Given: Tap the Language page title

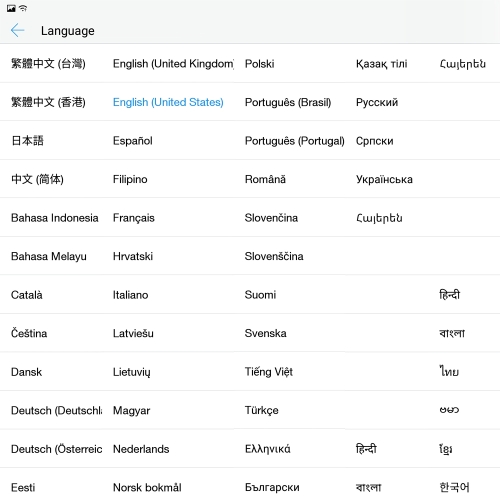Looking at the screenshot, I should click(68, 31).
